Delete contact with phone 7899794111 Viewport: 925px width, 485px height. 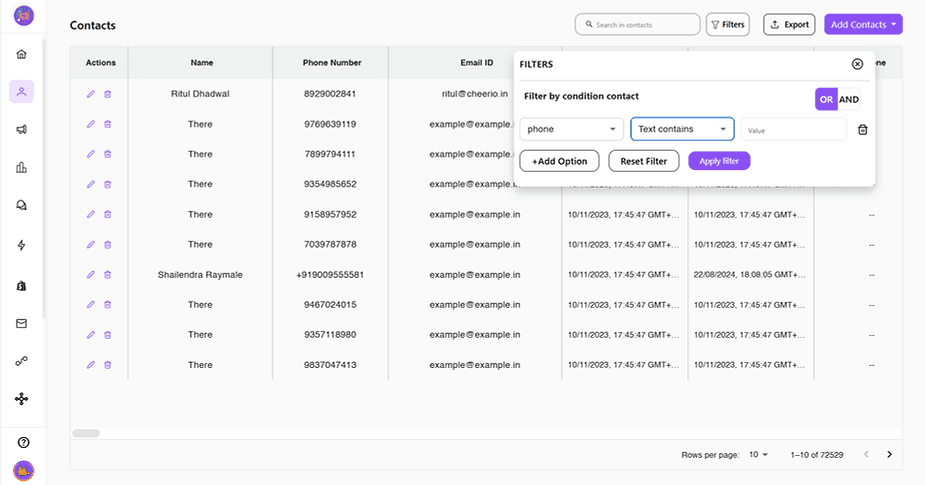tap(107, 154)
